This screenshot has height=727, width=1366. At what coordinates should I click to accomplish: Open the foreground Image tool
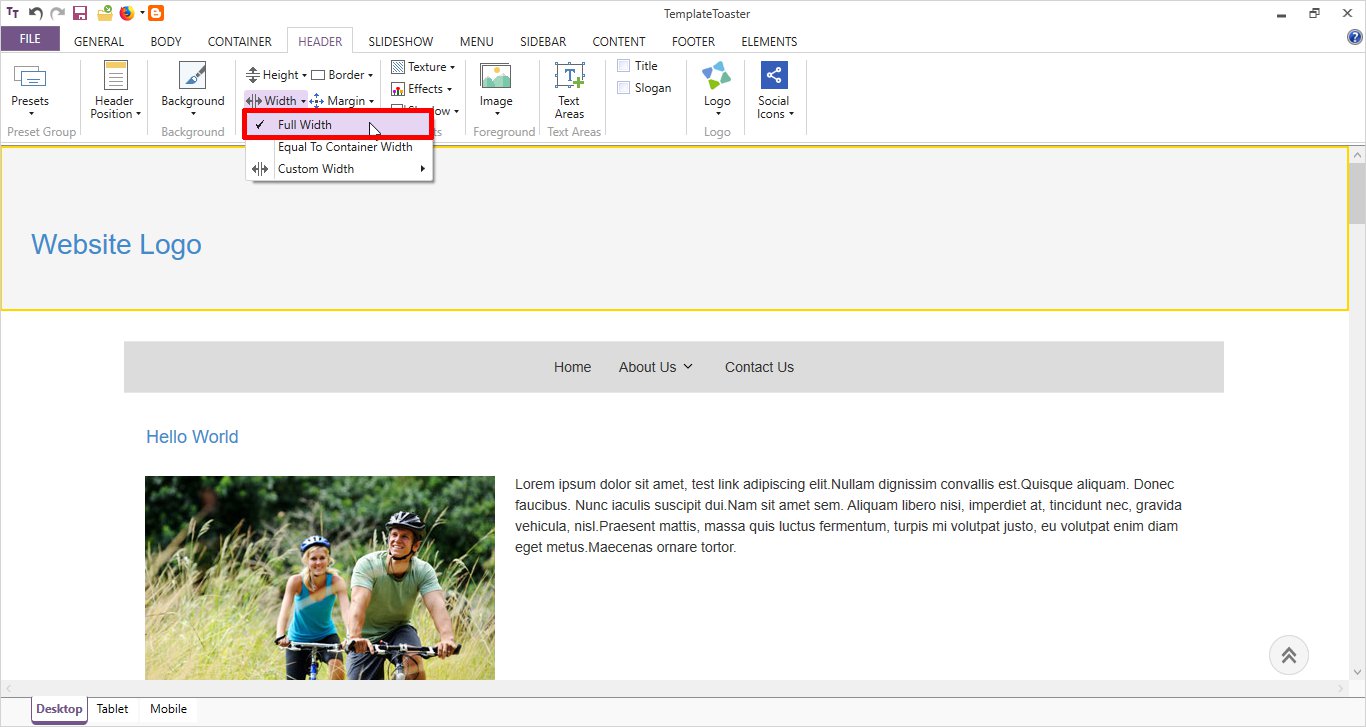495,78
